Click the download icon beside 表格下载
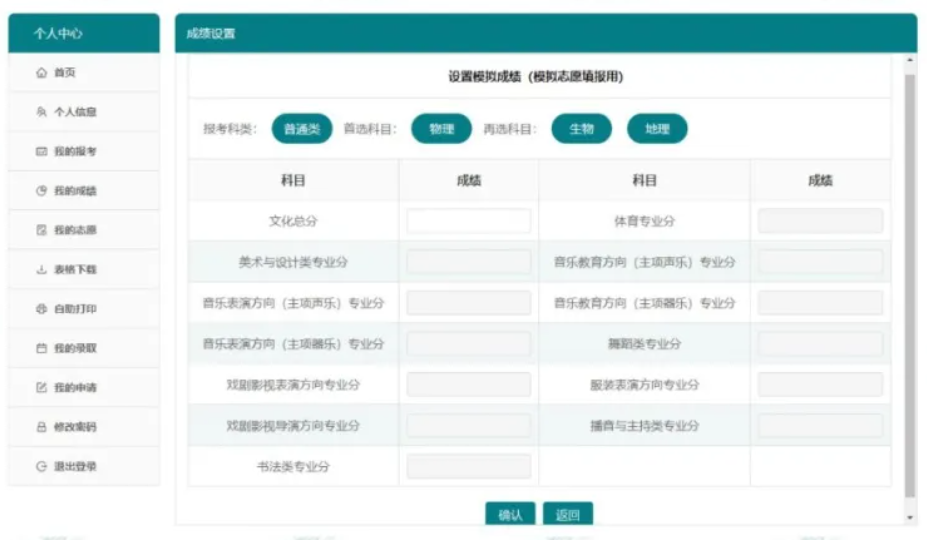927x540 pixels. click(x=41, y=270)
